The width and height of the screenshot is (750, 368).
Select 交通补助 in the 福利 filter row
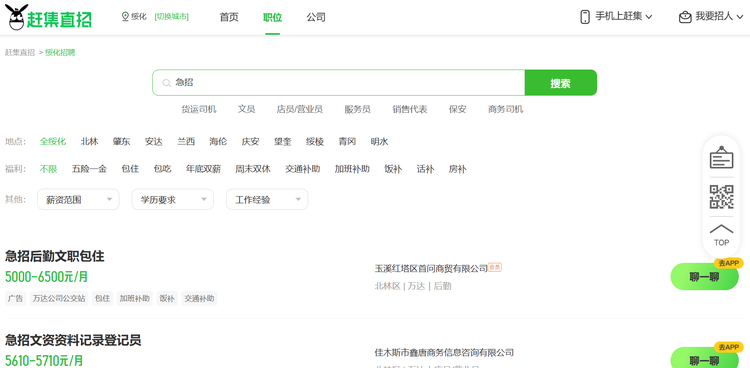tap(303, 169)
